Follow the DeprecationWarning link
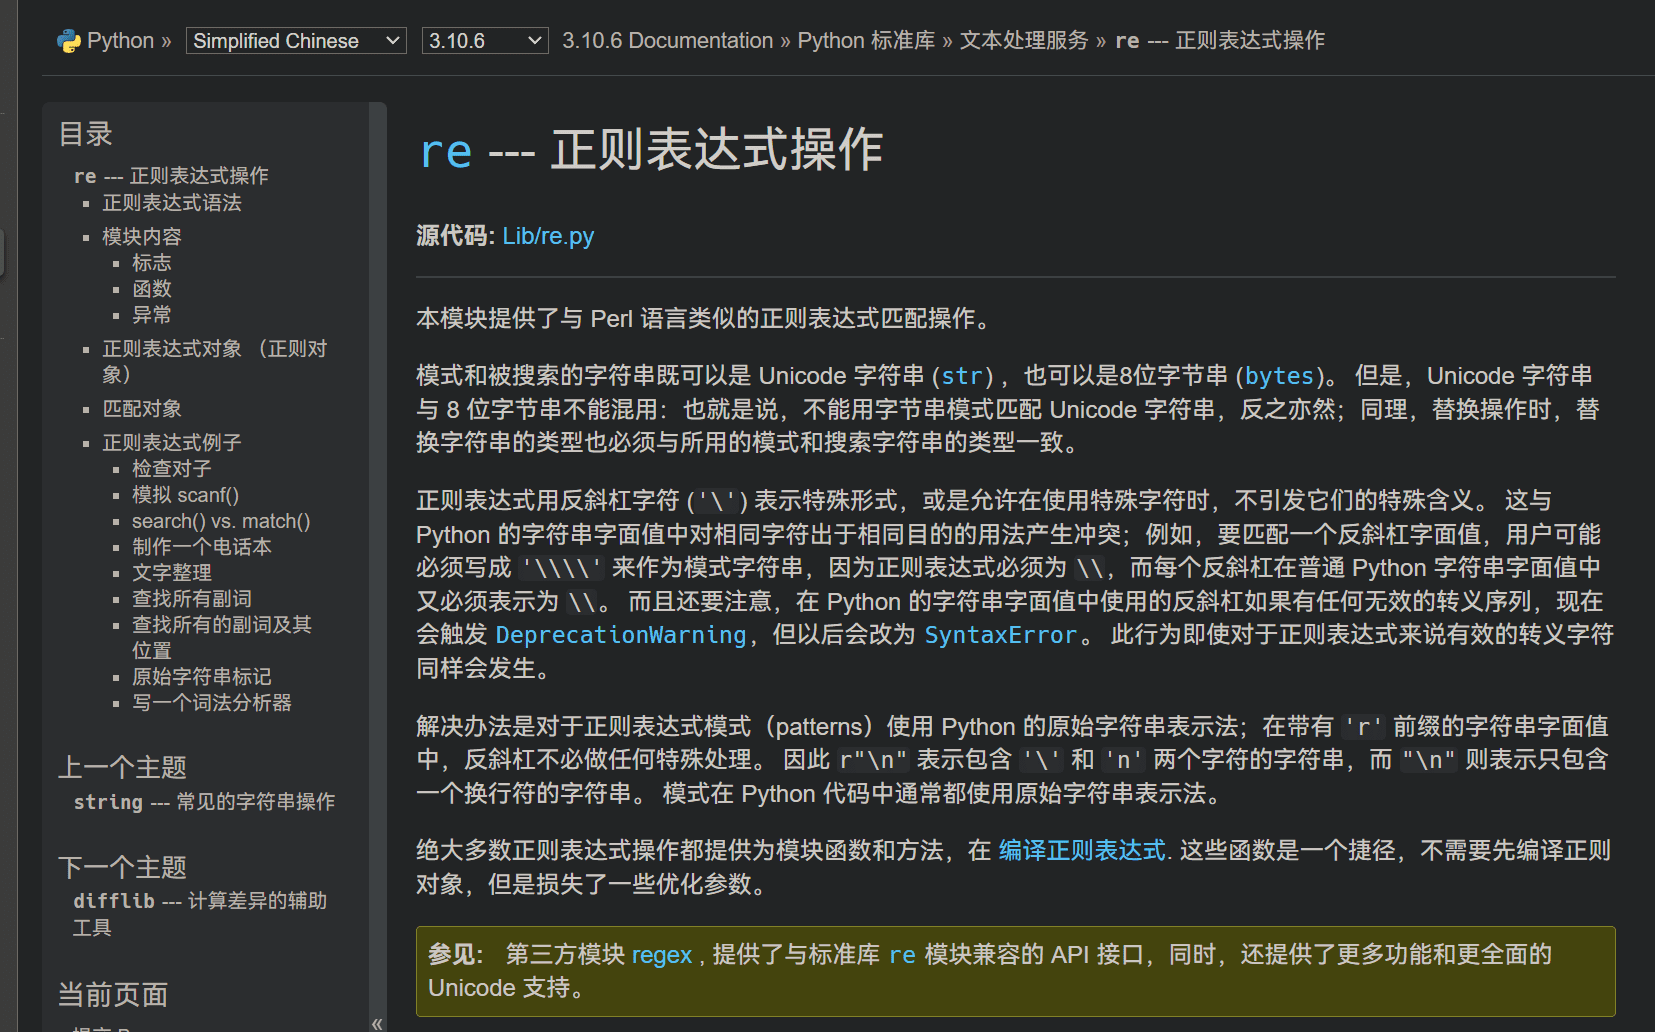The height and width of the screenshot is (1032, 1655). click(x=620, y=635)
